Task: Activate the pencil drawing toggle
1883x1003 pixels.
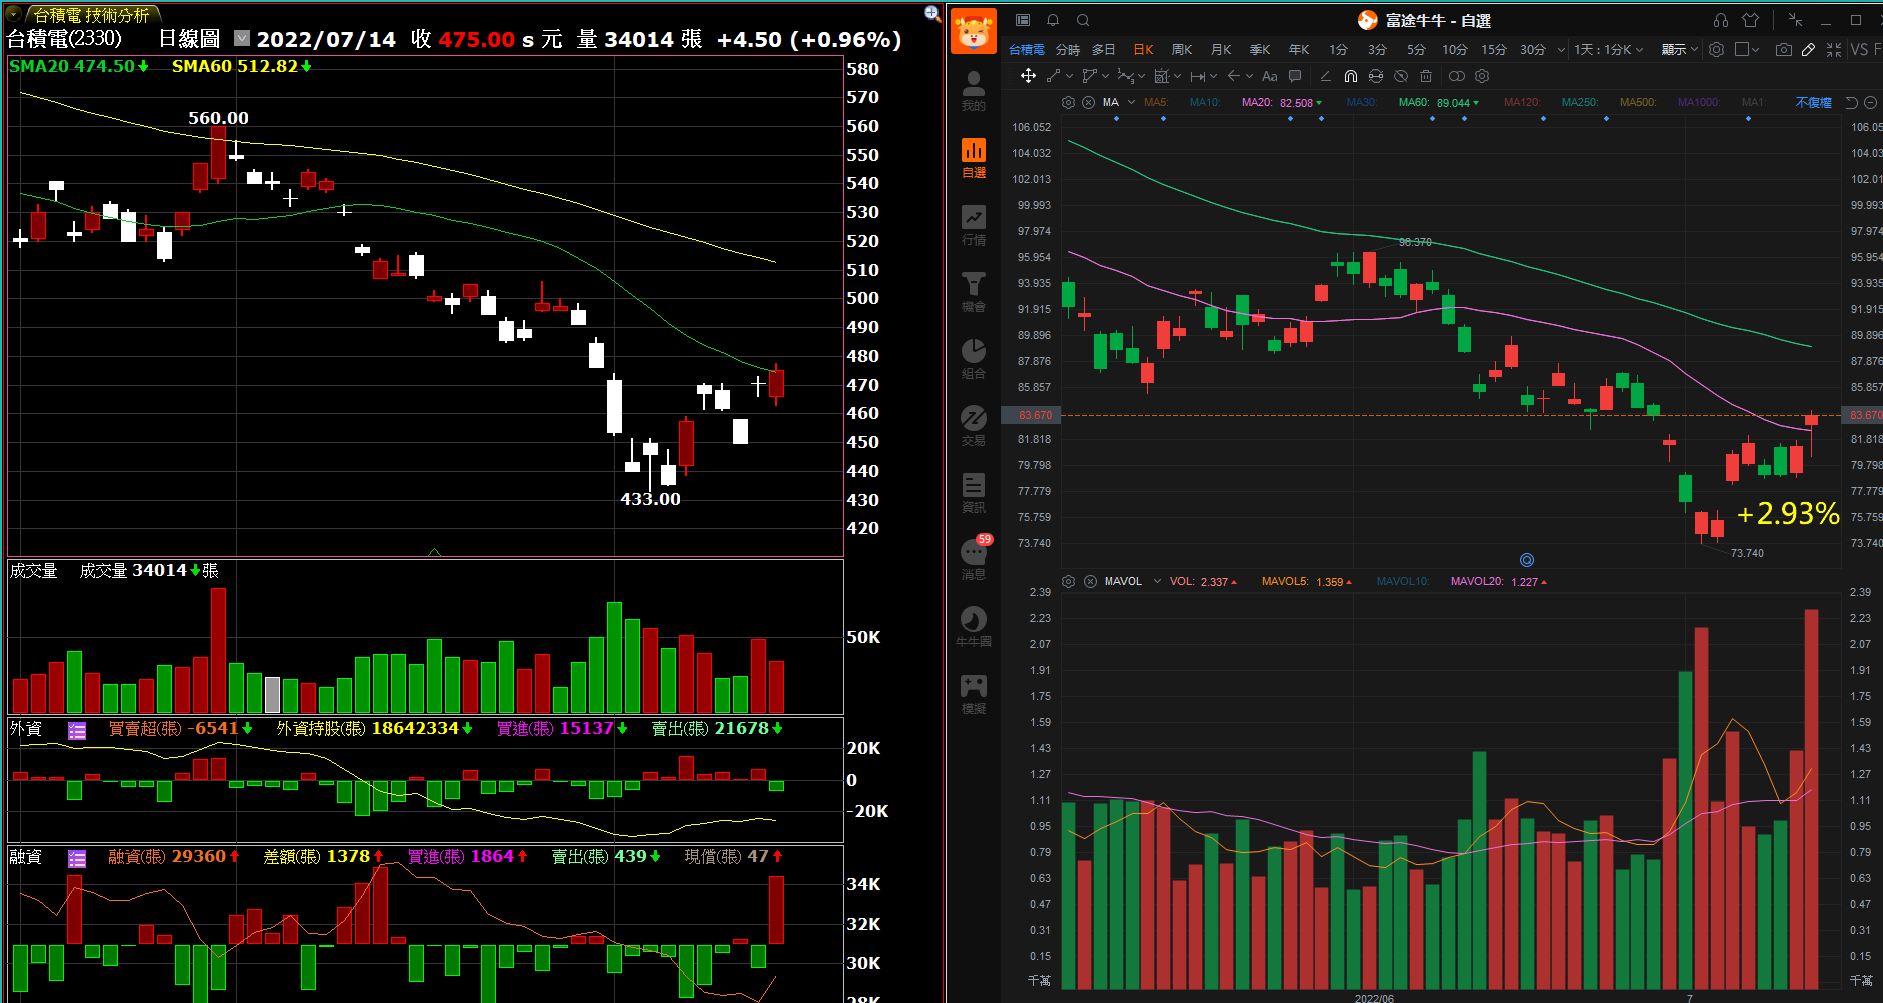Action: click(1808, 49)
